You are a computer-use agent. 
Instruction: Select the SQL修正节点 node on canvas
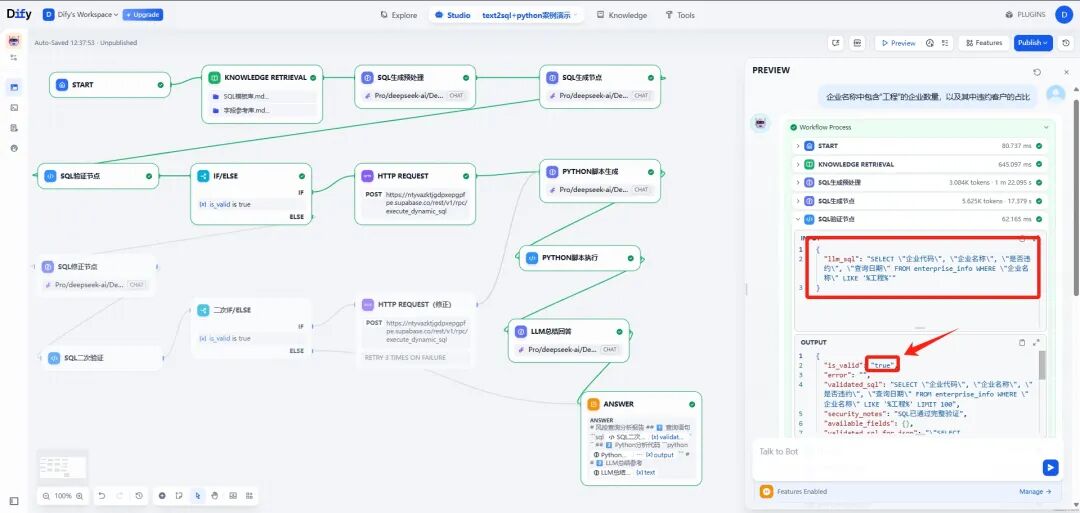(x=96, y=275)
